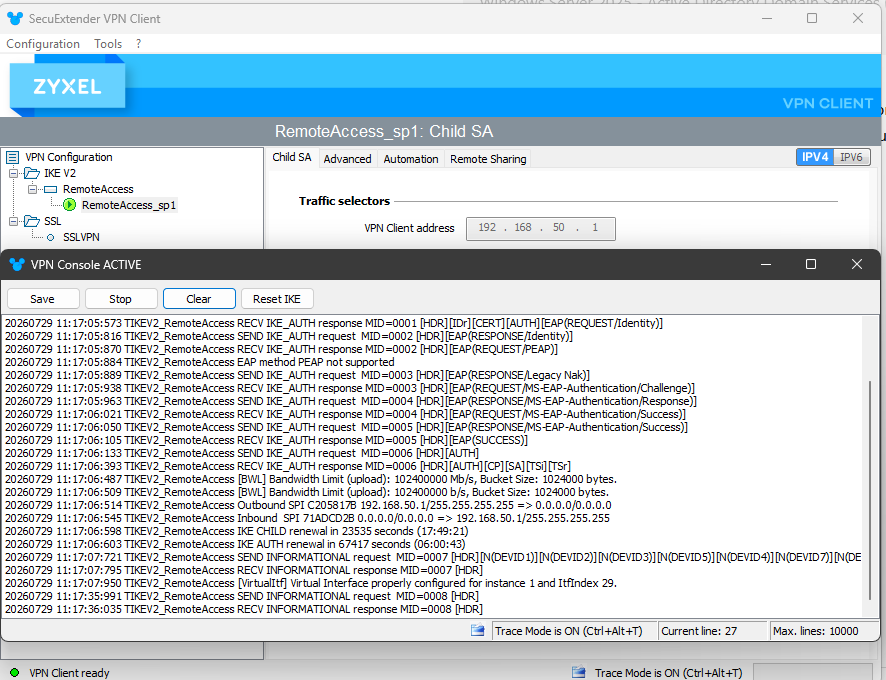The height and width of the screenshot is (680, 886).
Task: Click the console vertical scrollbar
Action: pos(870,490)
